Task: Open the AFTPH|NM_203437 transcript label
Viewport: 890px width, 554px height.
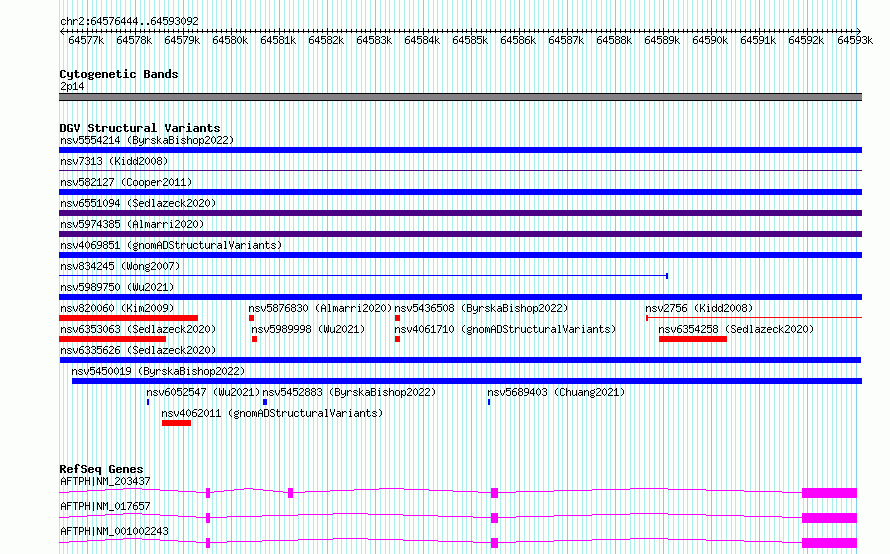Action: point(105,481)
